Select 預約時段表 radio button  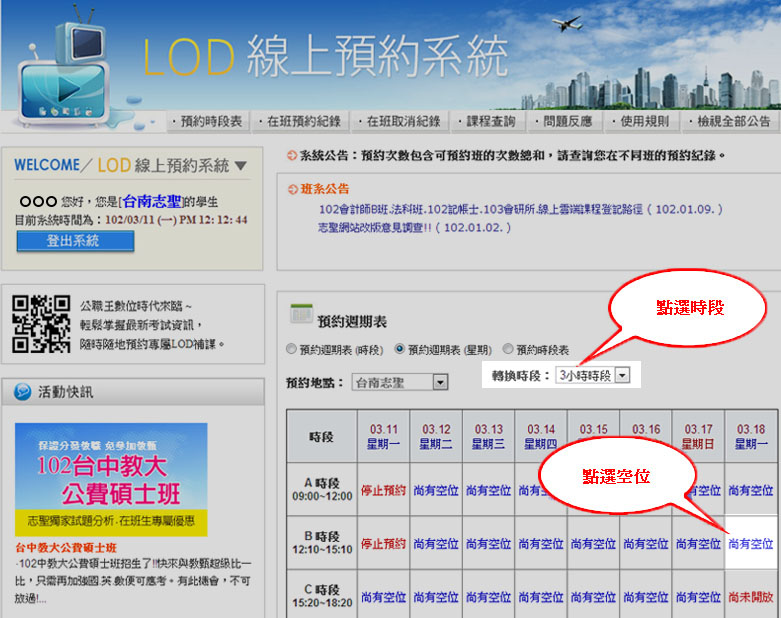[x=508, y=349]
